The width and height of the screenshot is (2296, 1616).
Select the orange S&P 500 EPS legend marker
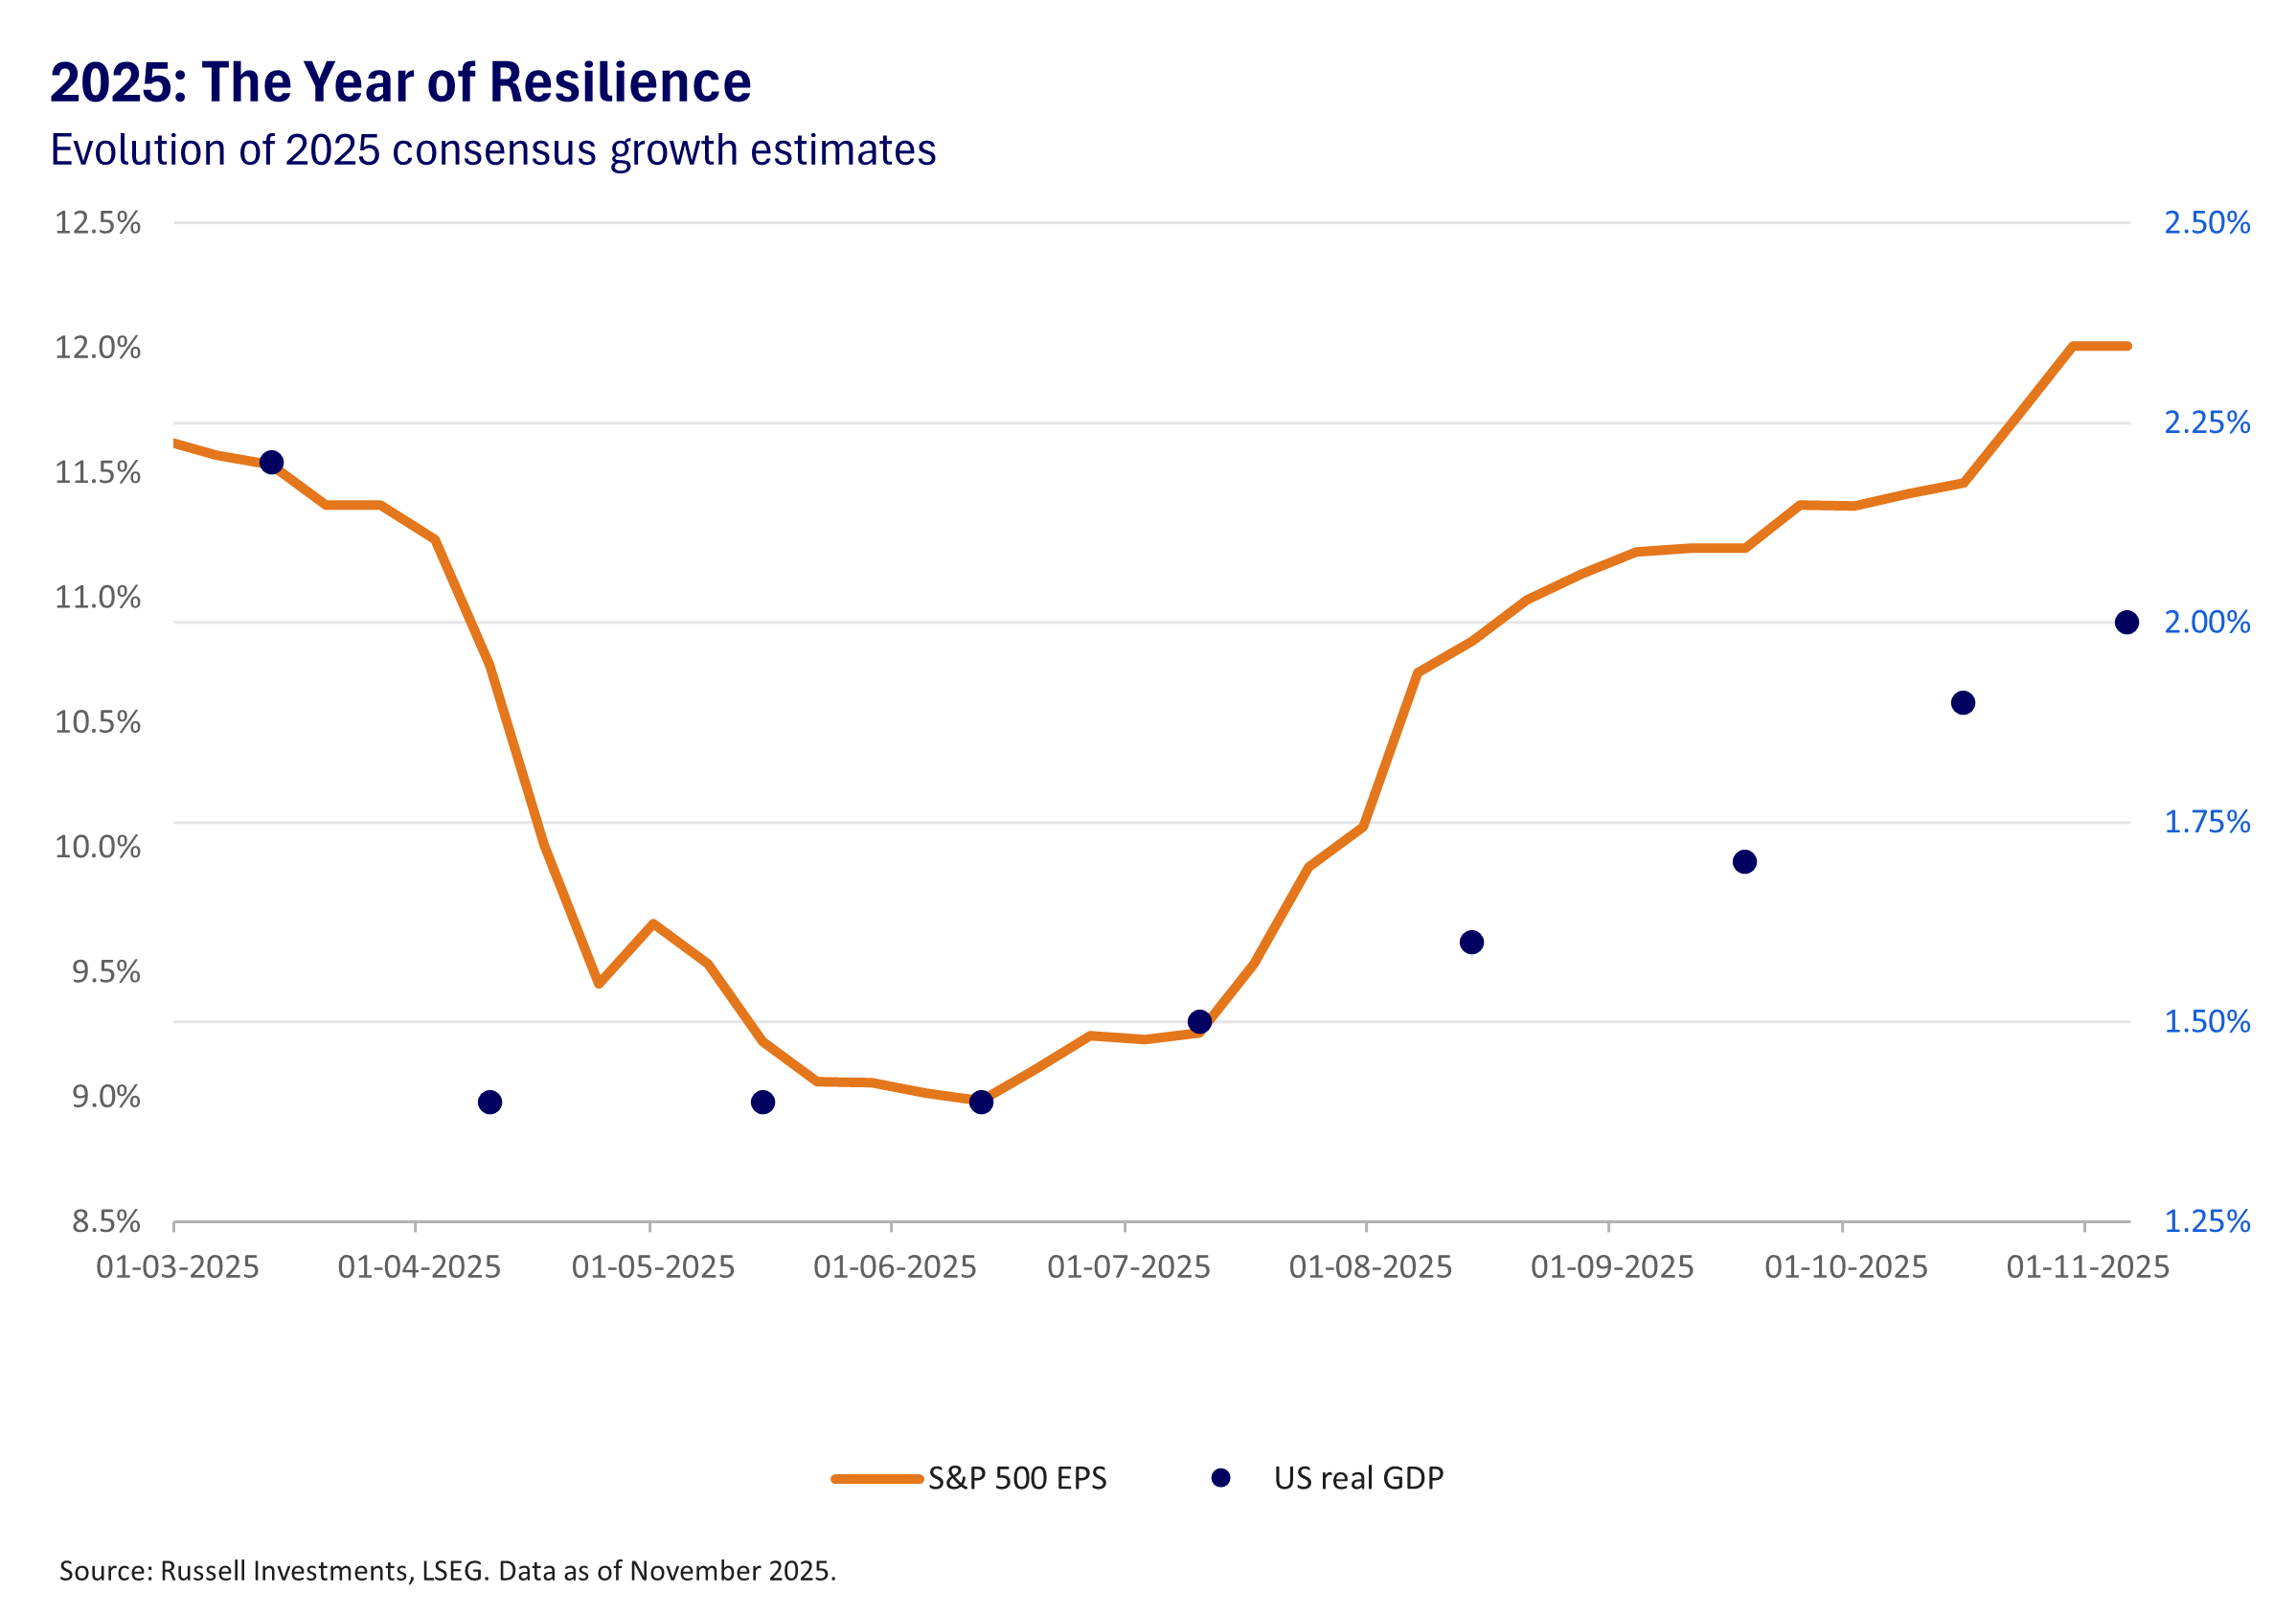click(878, 1477)
